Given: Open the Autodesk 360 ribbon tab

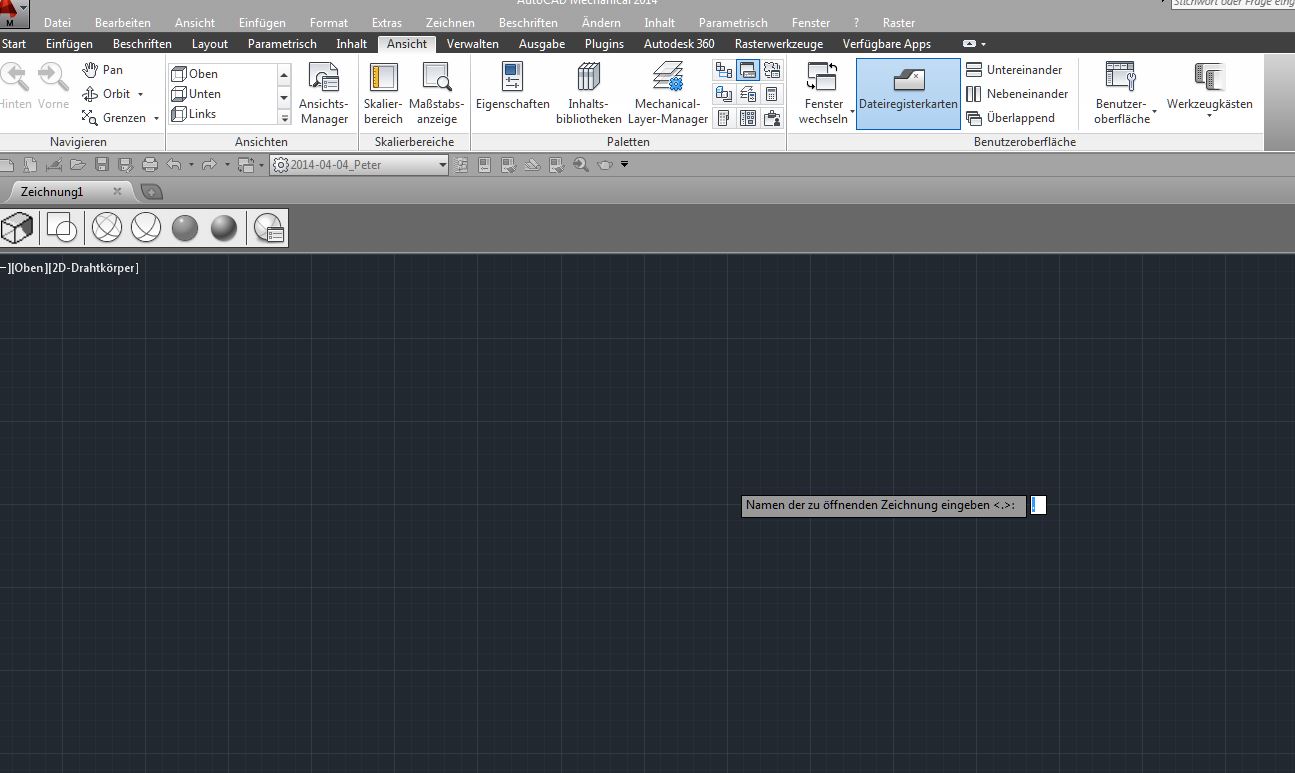Looking at the screenshot, I should tap(679, 44).
